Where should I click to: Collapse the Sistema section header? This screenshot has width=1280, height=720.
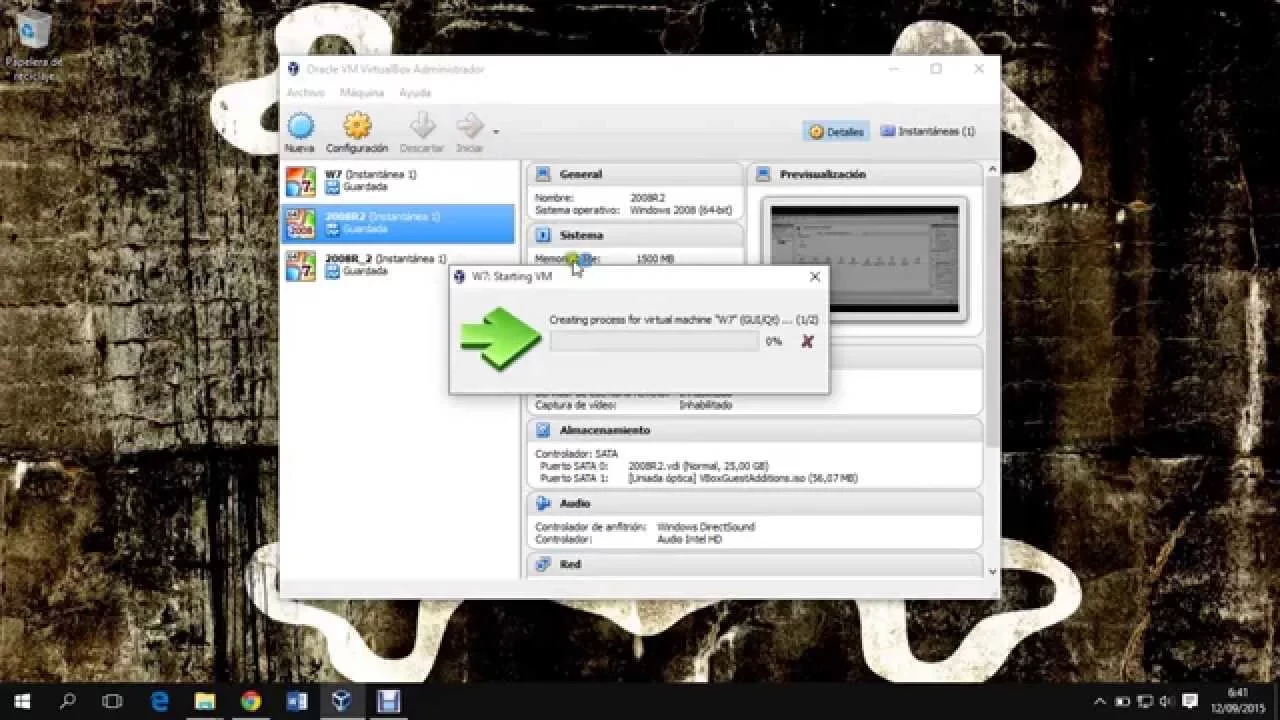[636, 235]
